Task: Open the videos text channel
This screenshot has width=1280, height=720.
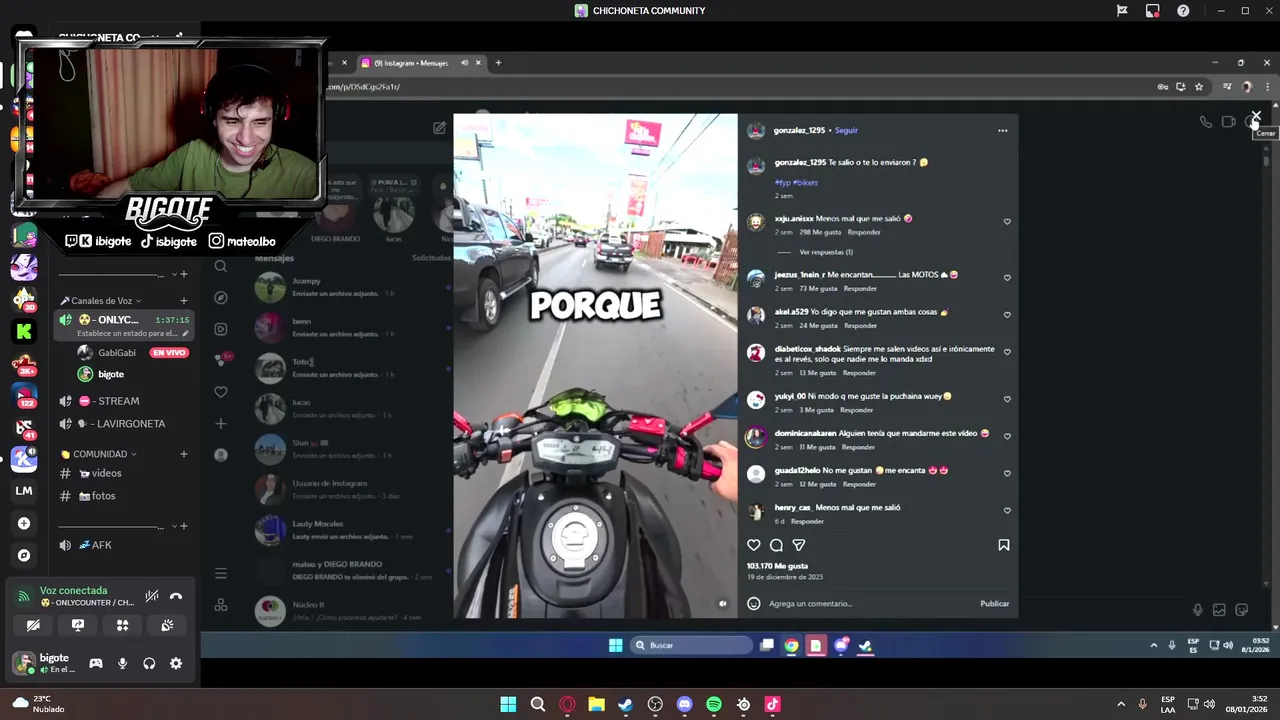Action: (x=125, y=473)
